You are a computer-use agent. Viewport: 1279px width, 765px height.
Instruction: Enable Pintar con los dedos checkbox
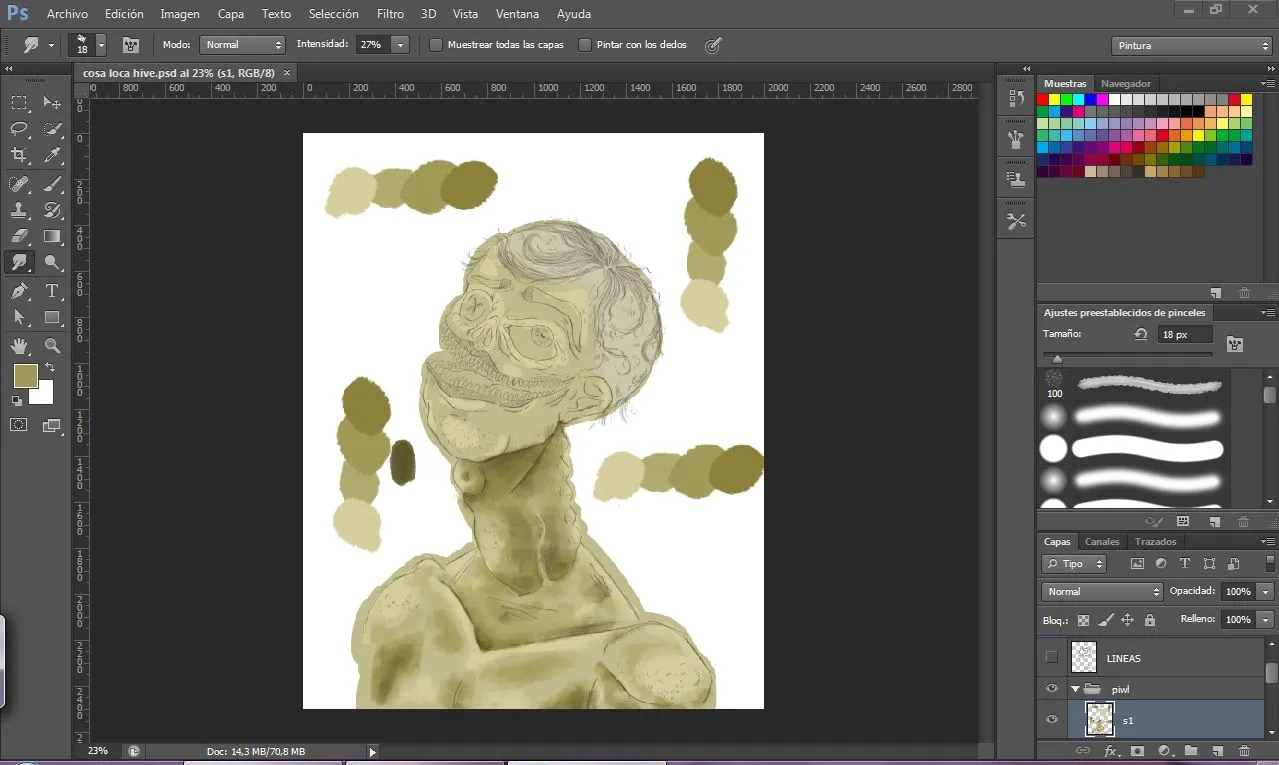585,45
